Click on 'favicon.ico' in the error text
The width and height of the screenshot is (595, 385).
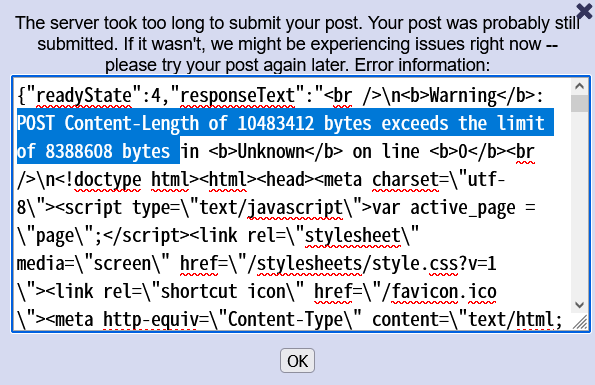click(444, 291)
